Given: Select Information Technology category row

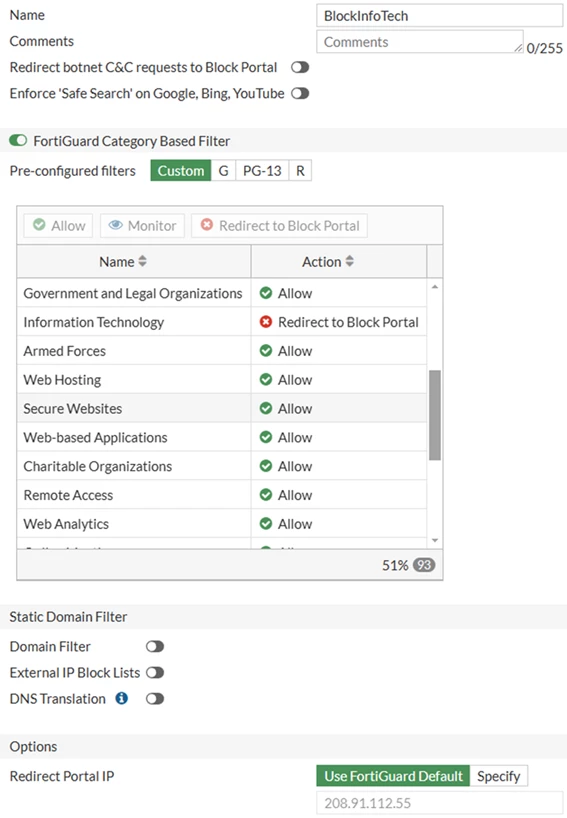Looking at the screenshot, I should pos(222,322).
